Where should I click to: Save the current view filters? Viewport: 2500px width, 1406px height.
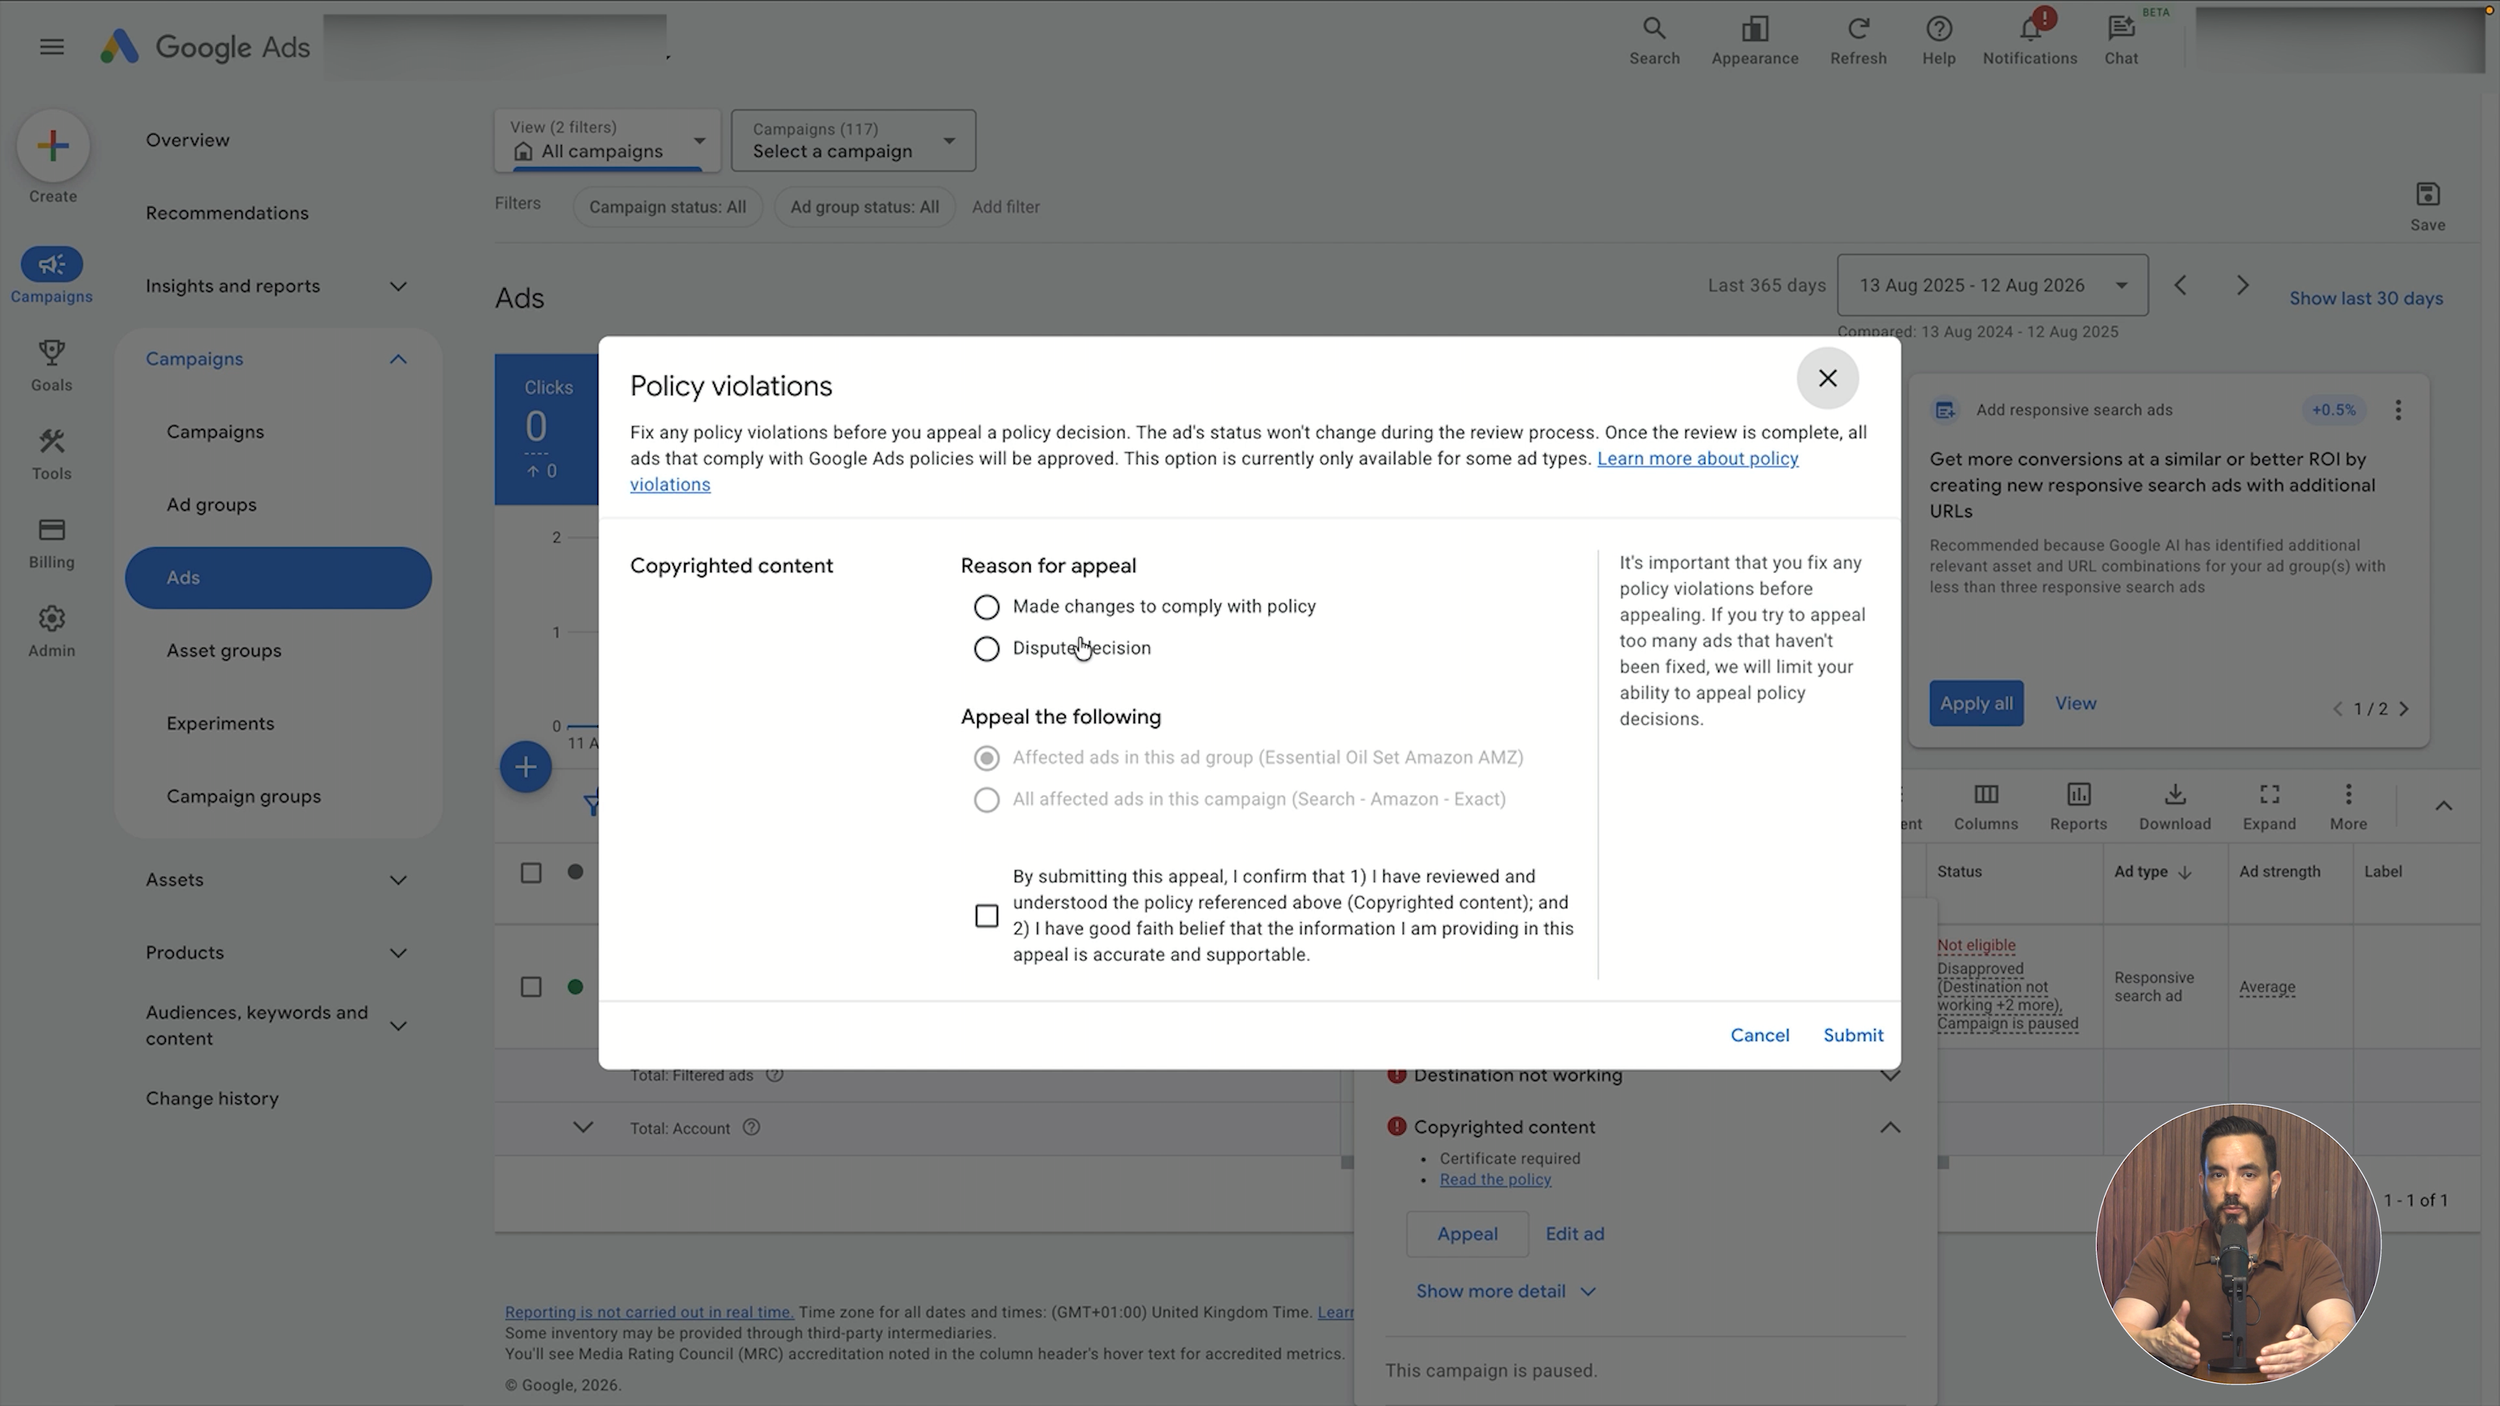tap(2427, 207)
